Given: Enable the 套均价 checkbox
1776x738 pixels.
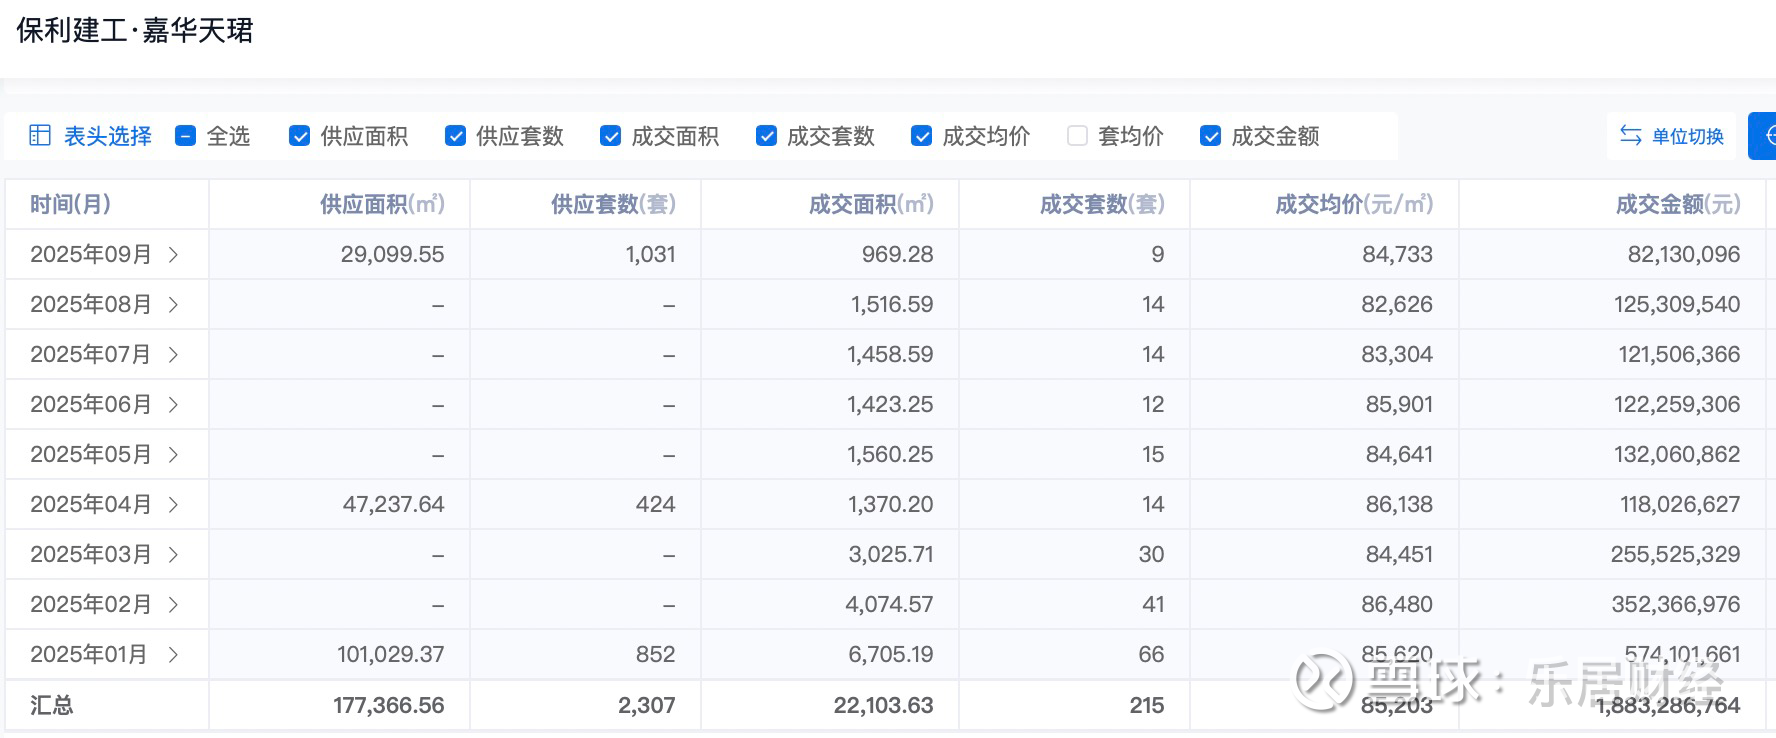Looking at the screenshot, I should (x=1077, y=136).
